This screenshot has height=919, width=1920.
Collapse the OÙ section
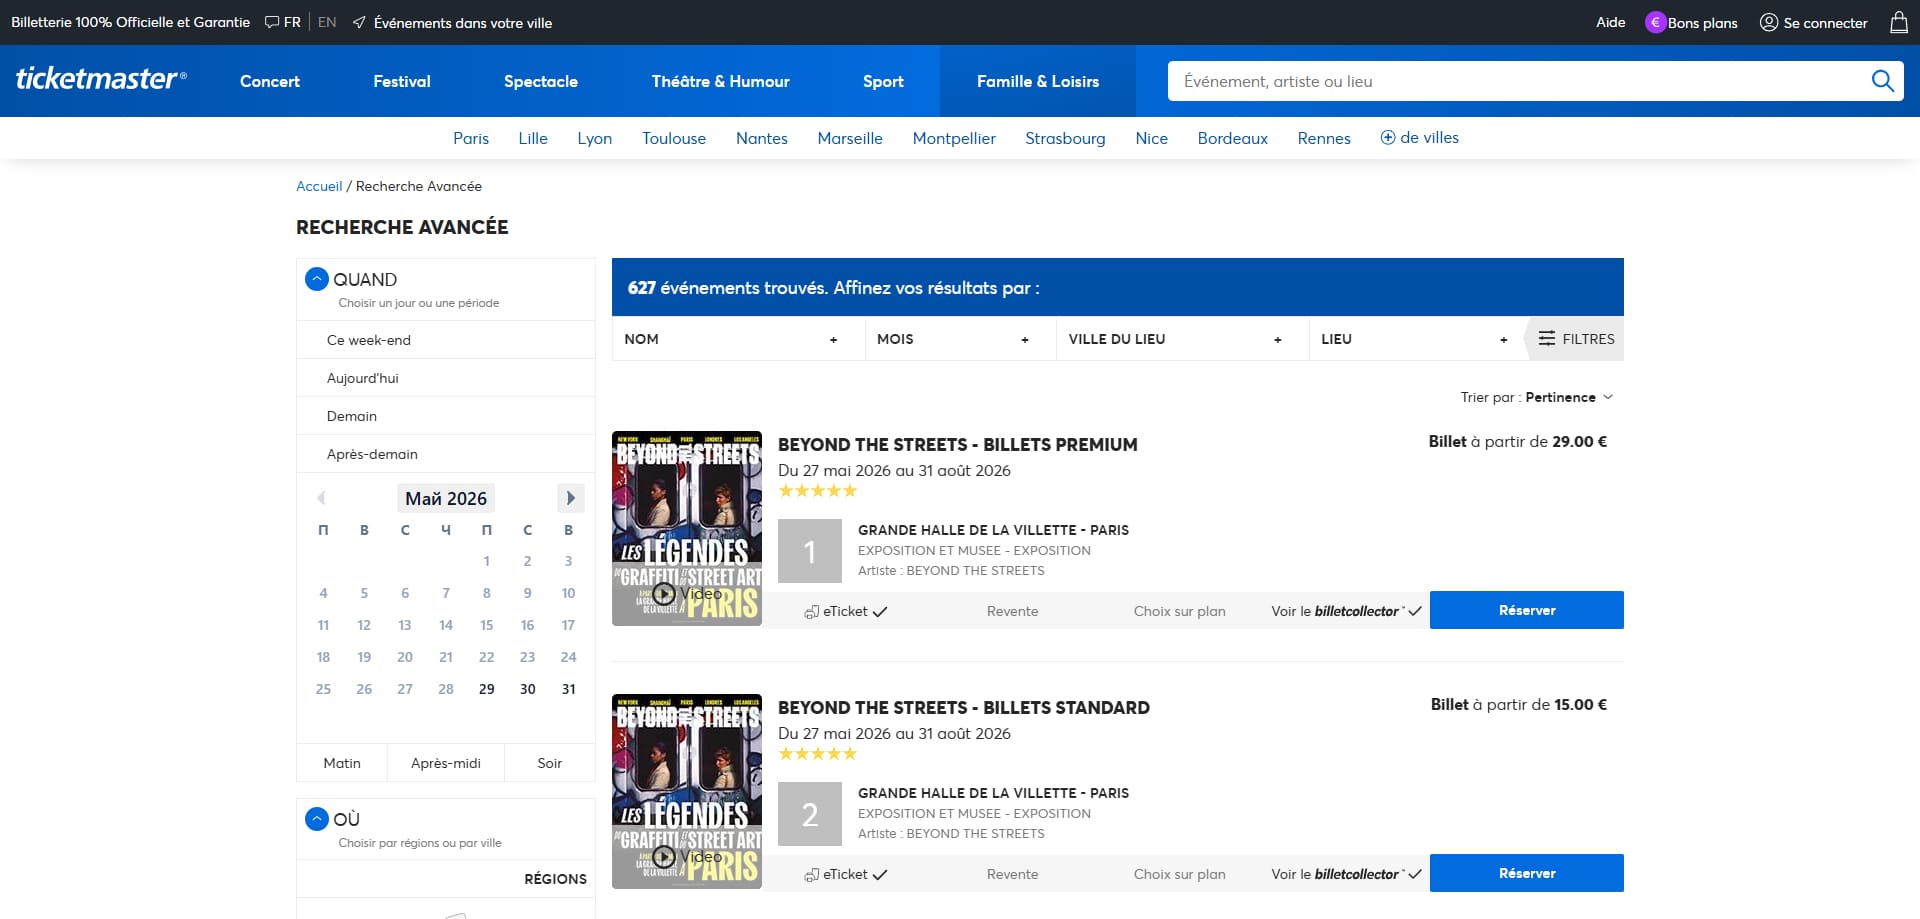pos(317,819)
